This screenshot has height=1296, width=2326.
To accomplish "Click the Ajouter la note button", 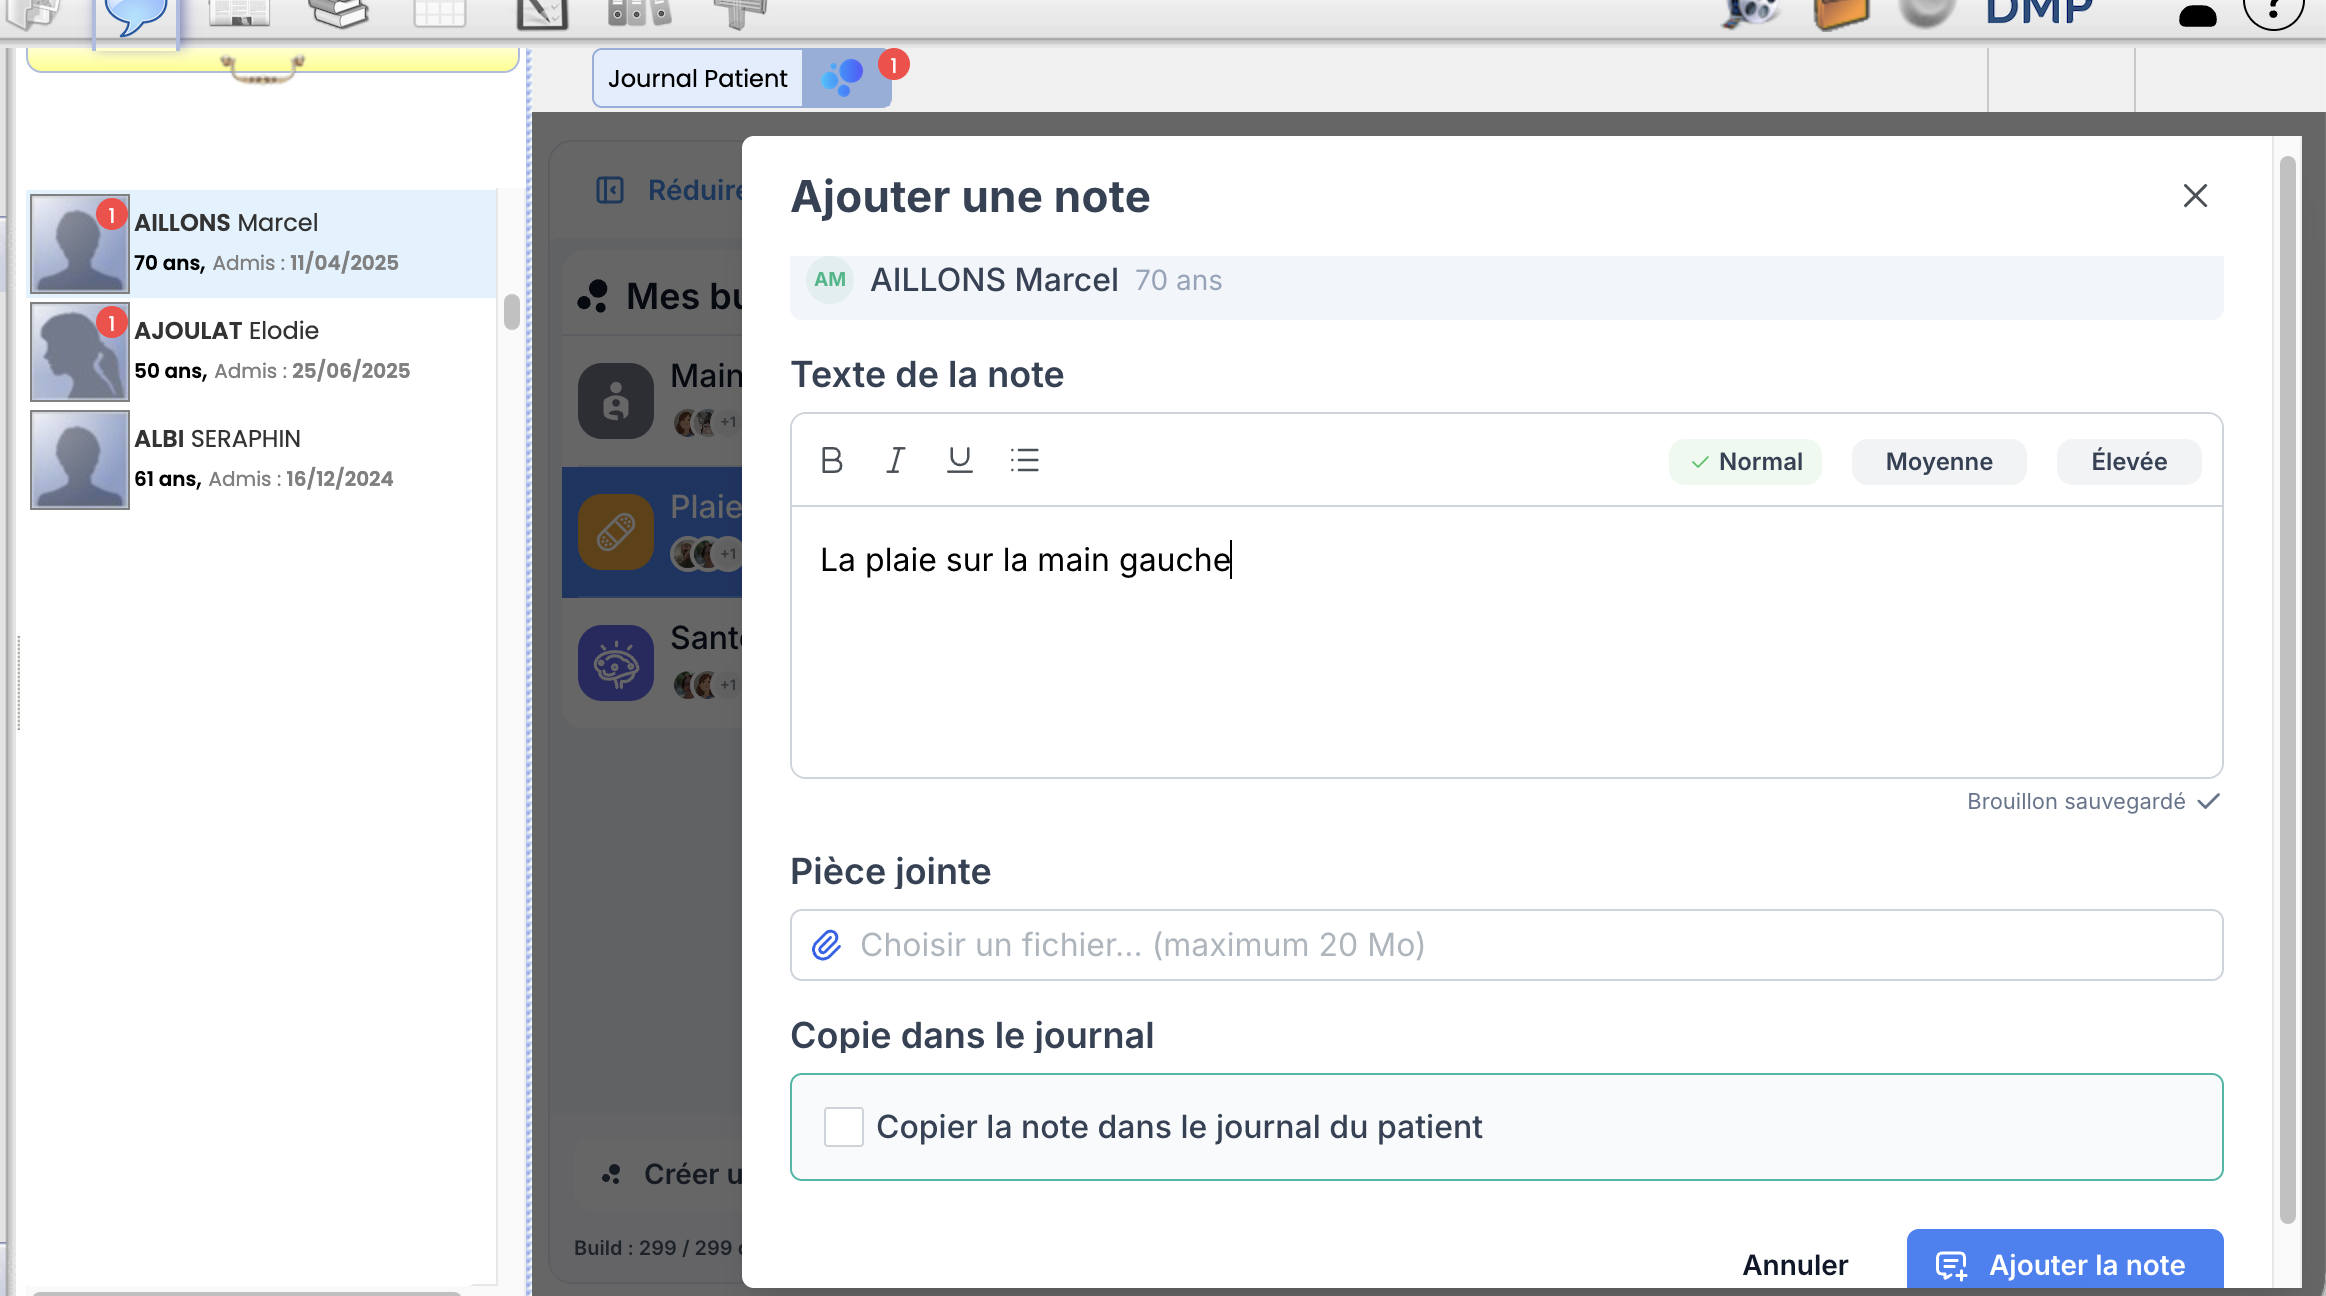I will pyautogui.click(x=2064, y=1264).
